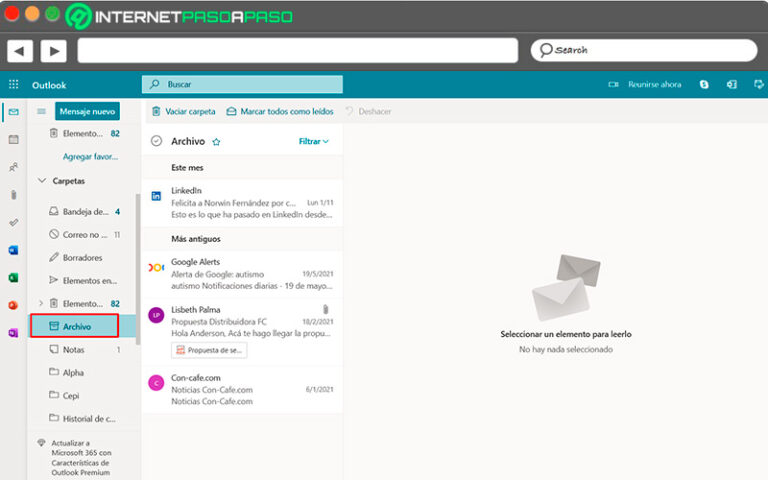Screen dimensions: 768x480
Task: Click the Actualizar a Microsoft 365 link
Action: point(81,457)
